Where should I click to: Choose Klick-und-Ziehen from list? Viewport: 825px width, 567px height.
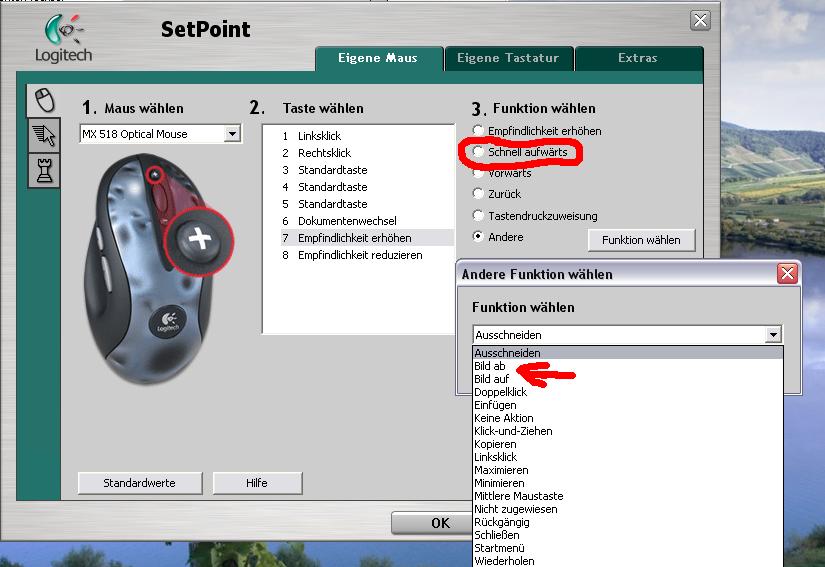[628, 431]
